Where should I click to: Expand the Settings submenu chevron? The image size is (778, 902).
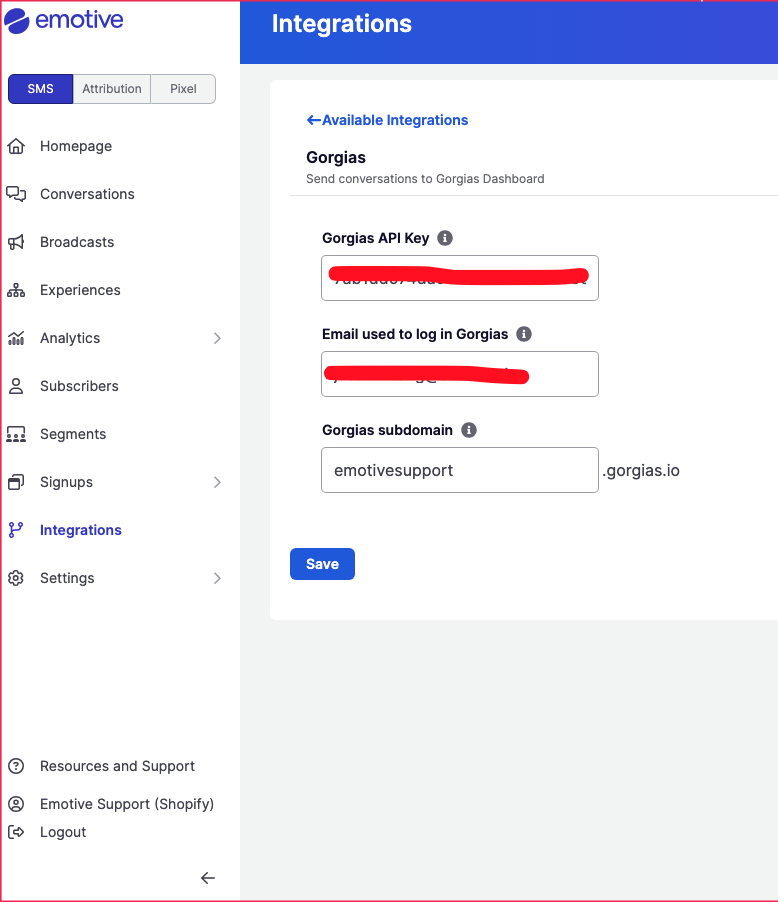(217, 578)
